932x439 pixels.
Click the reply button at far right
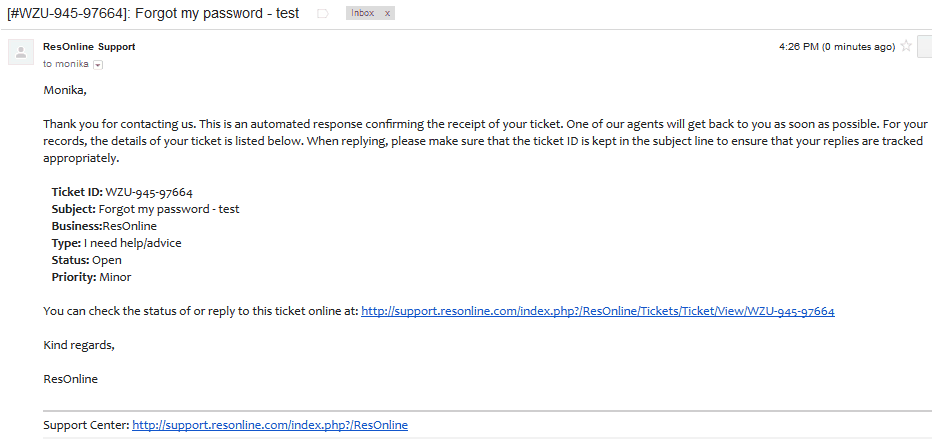[925, 46]
